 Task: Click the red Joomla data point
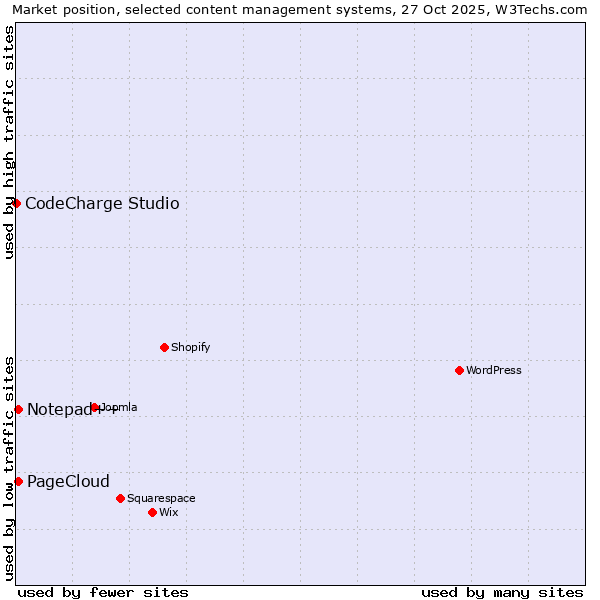coord(95,407)
